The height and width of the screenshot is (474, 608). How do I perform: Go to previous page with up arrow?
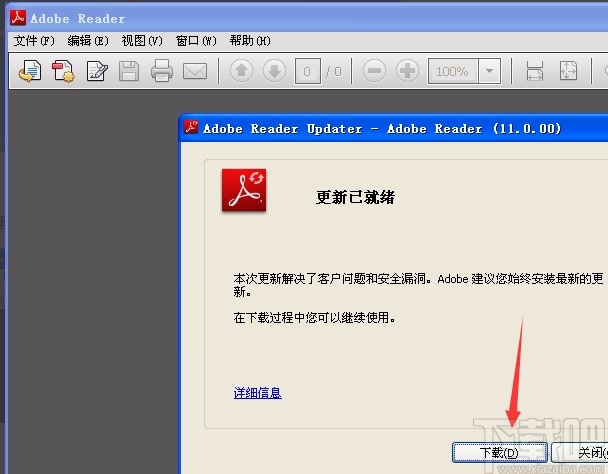coord(242,71)
